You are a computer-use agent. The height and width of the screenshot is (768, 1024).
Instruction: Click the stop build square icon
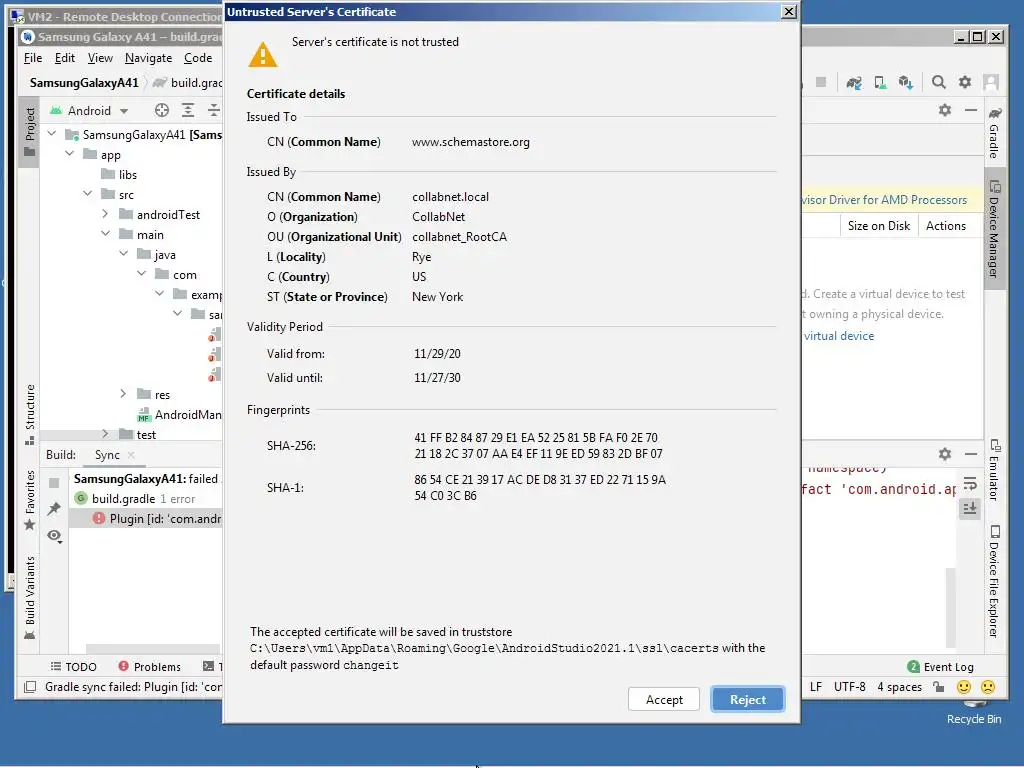pyautogui.click(x=54, y=483)
